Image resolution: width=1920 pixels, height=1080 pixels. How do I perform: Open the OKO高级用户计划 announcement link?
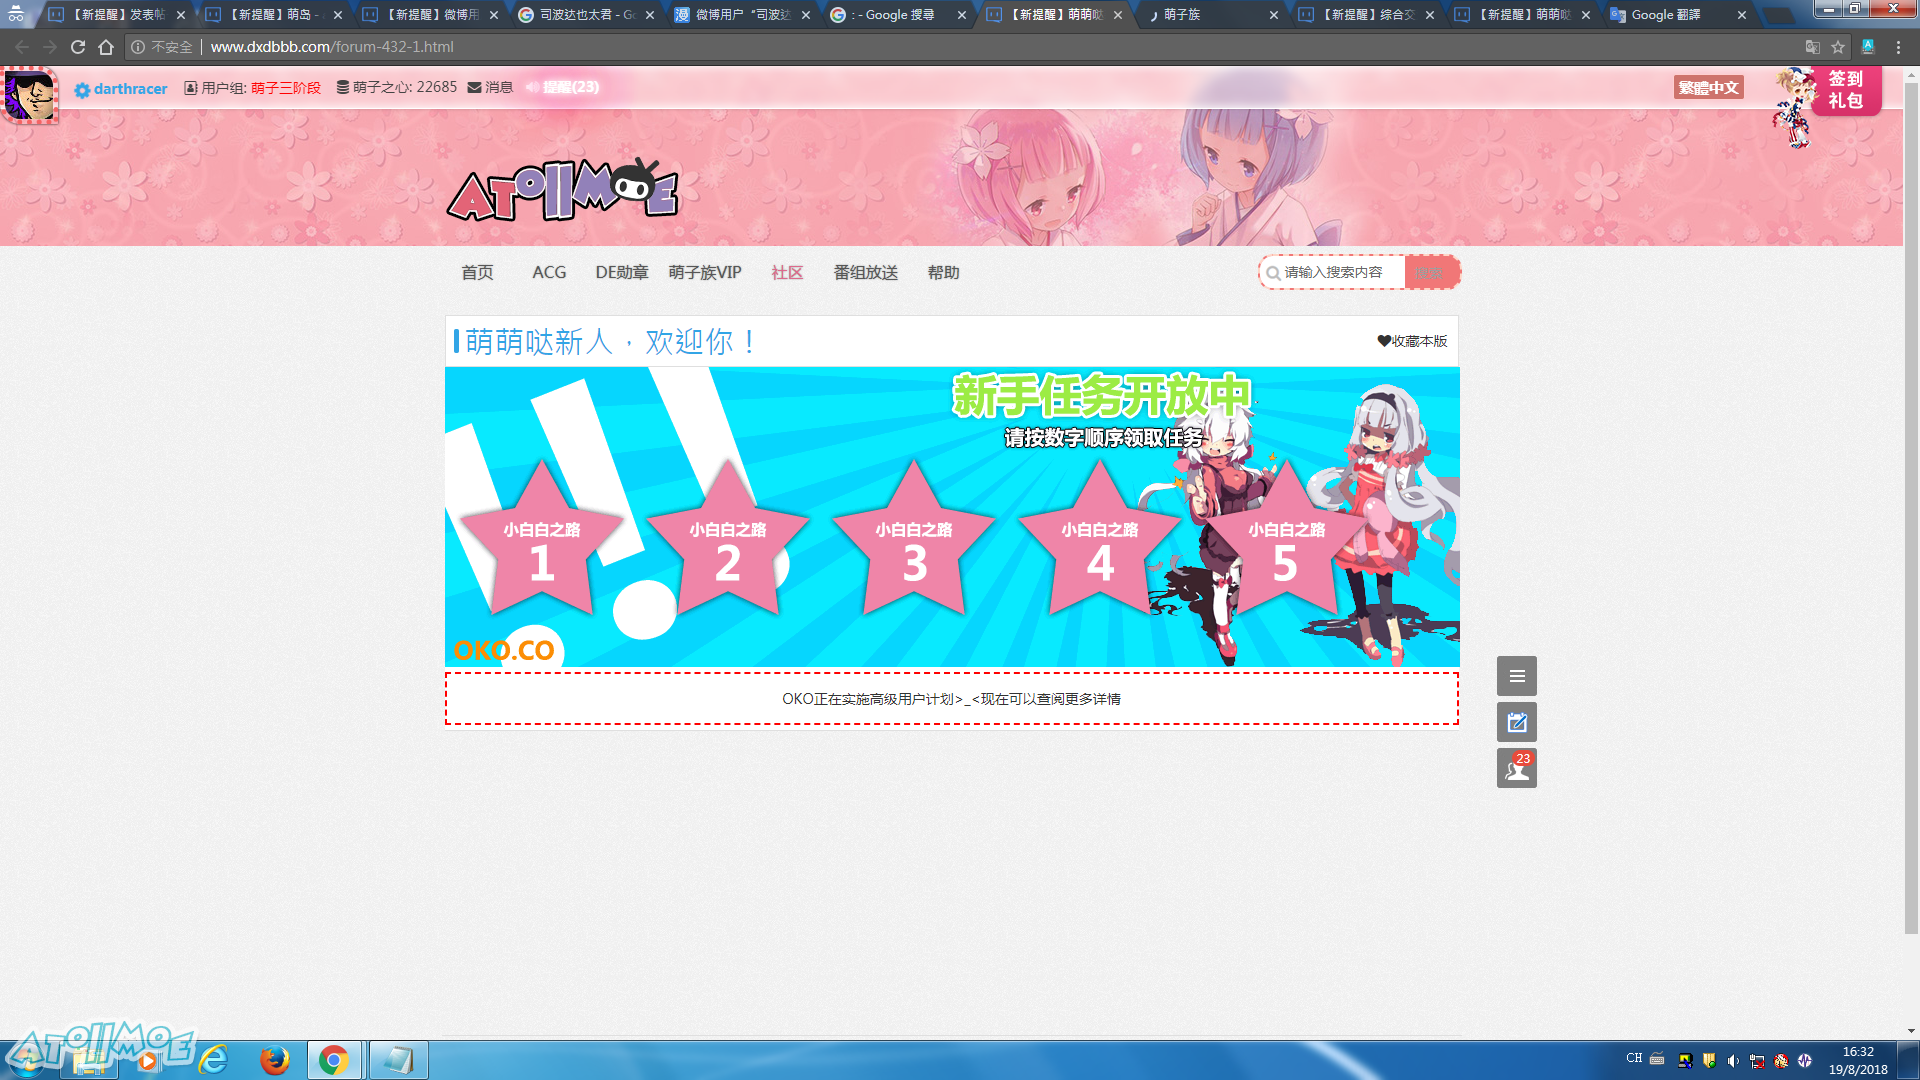pos(951,699)
